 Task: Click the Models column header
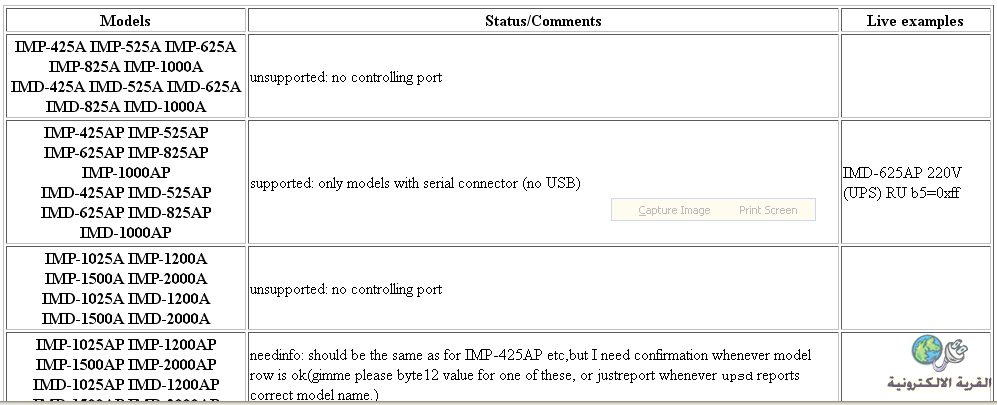coord(125,20)
